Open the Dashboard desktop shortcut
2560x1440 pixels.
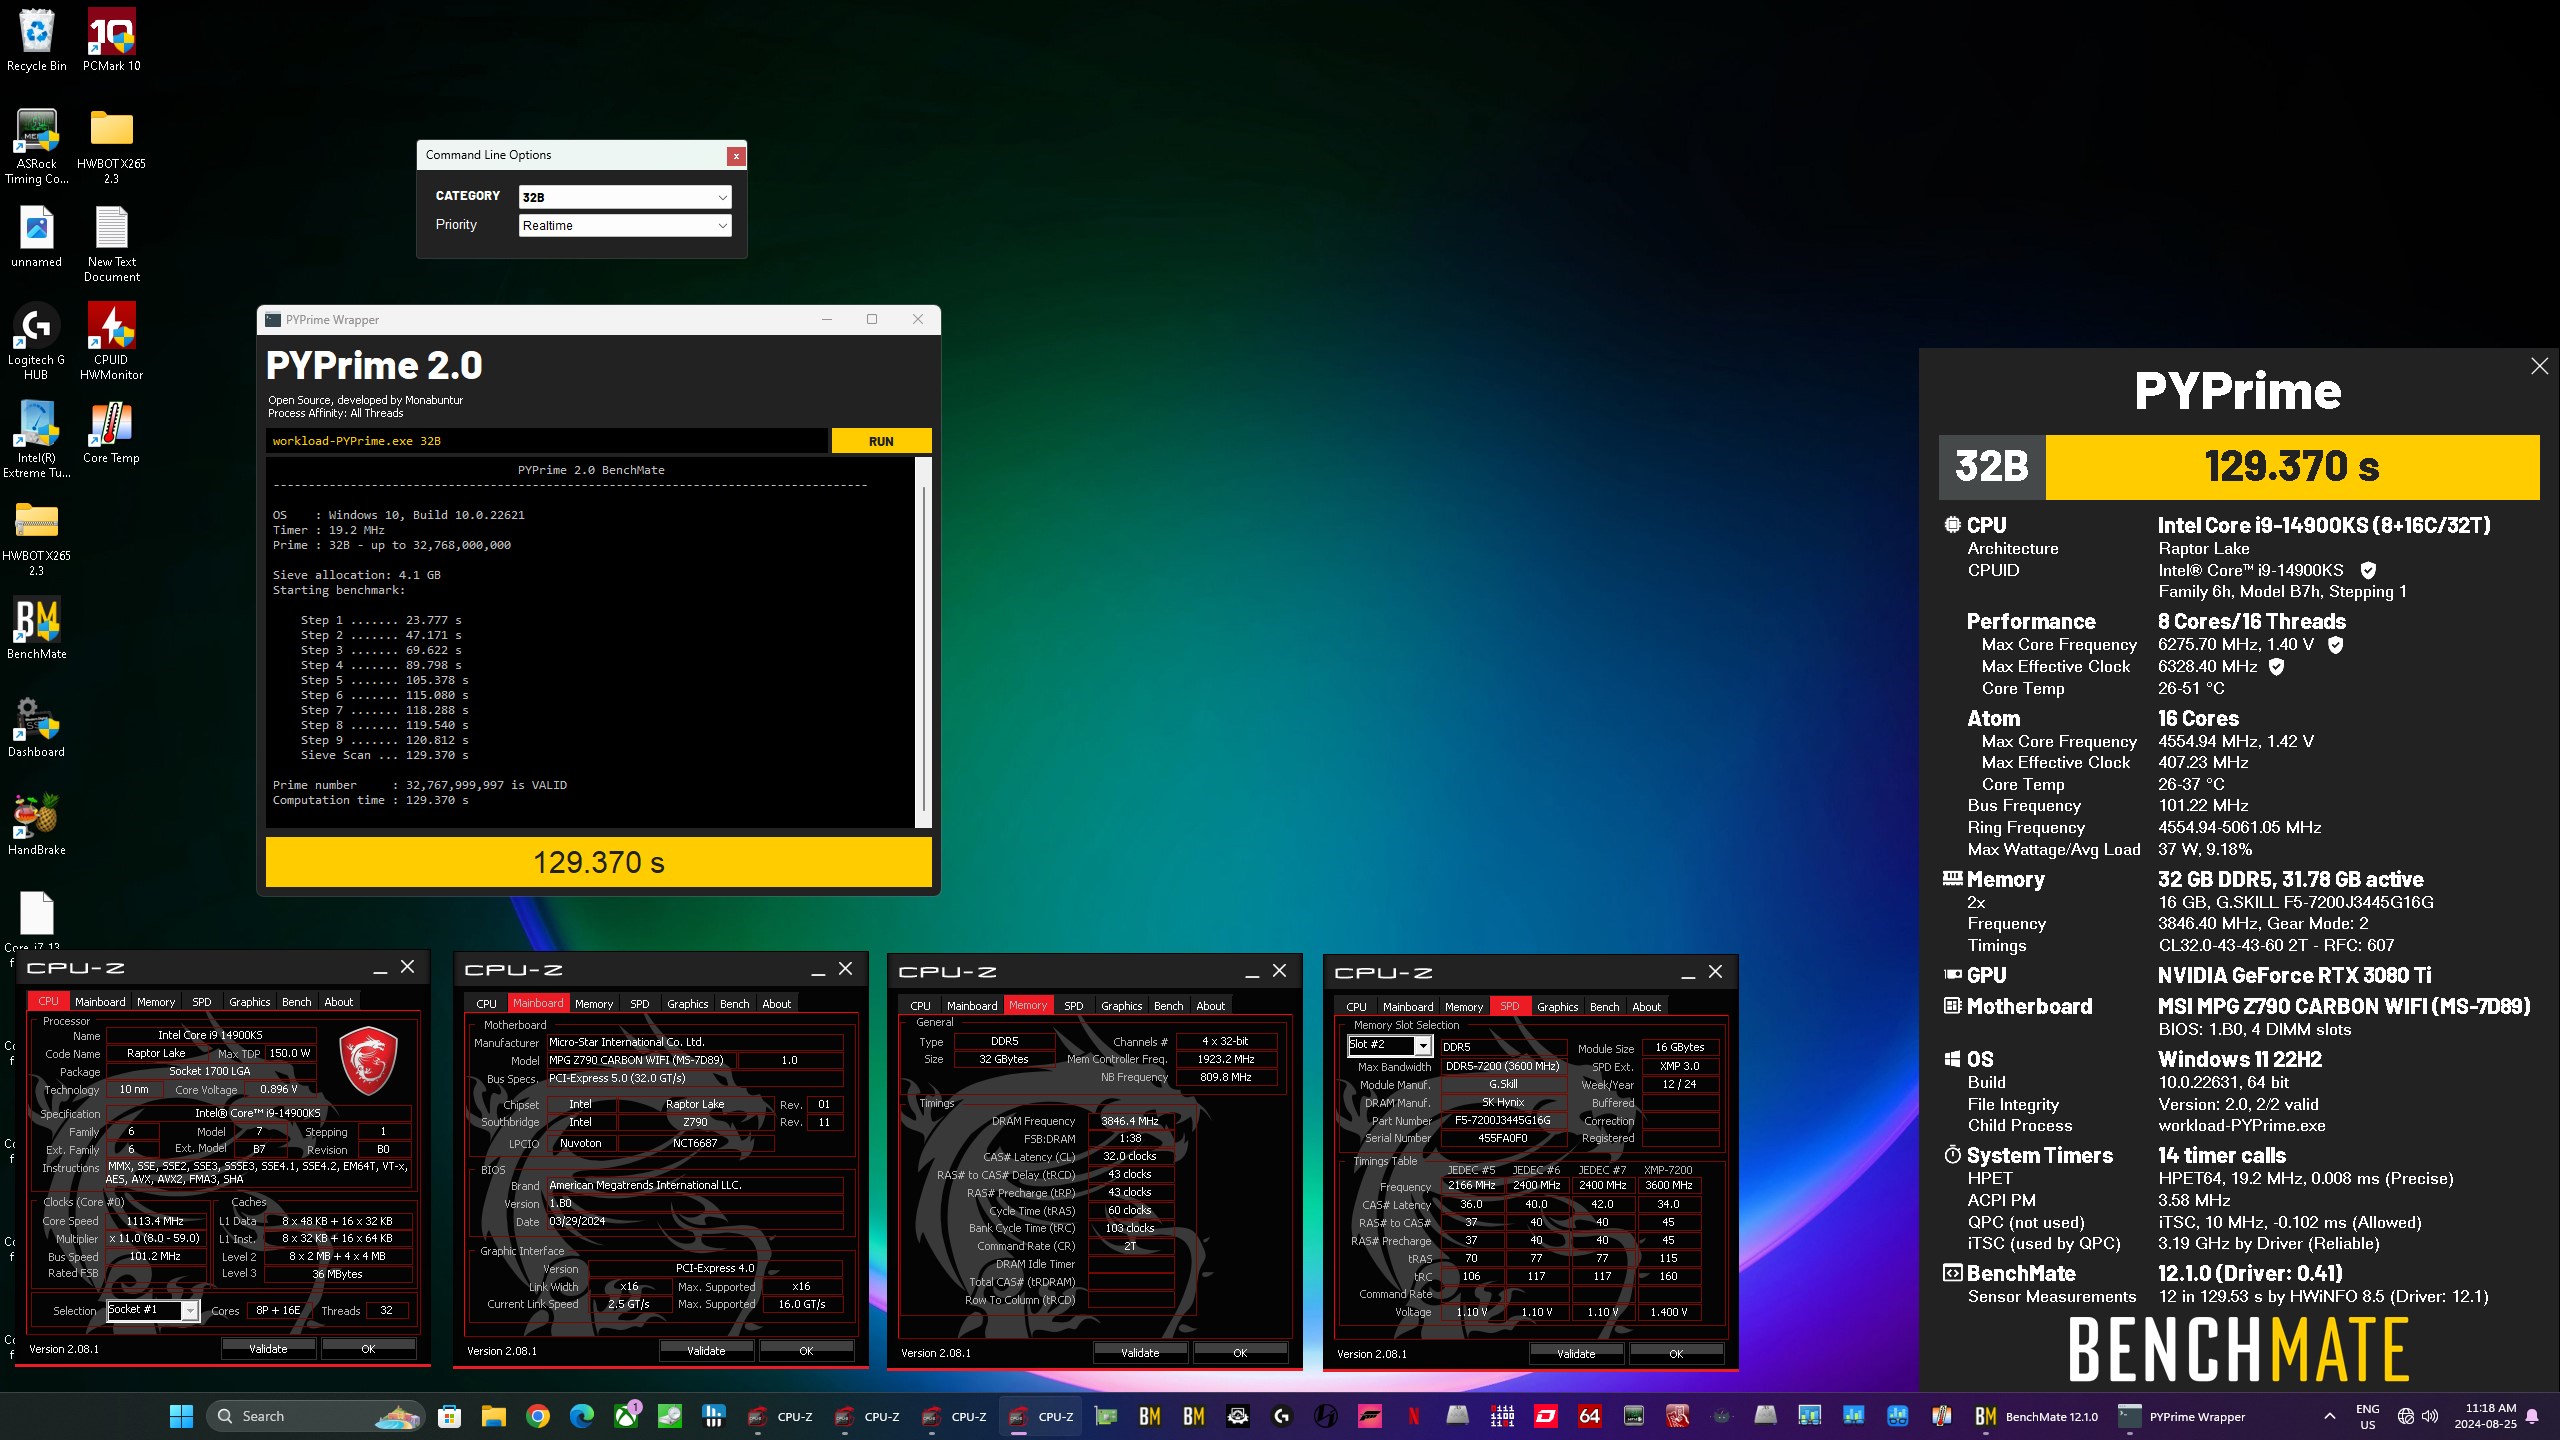point(37,727)
